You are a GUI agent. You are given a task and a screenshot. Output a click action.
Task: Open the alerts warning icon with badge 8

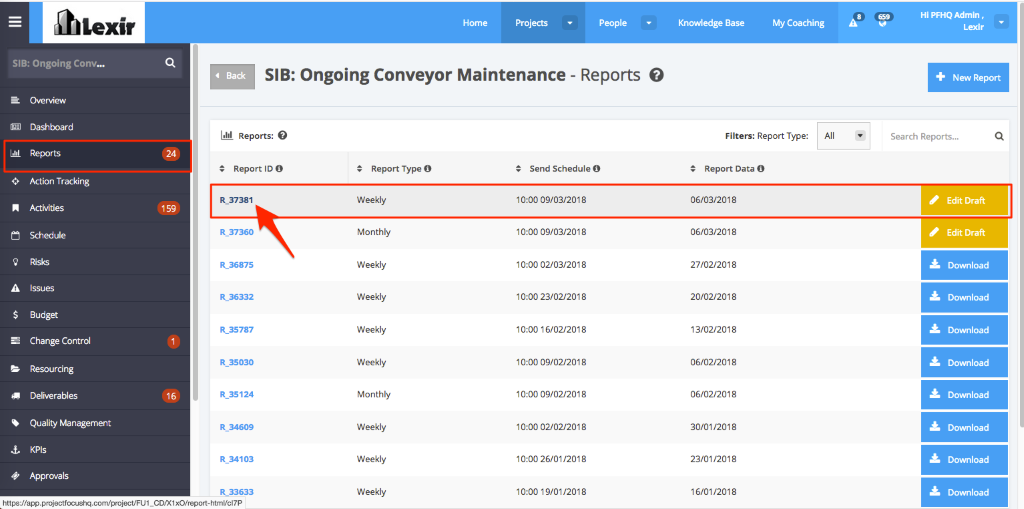854,22
